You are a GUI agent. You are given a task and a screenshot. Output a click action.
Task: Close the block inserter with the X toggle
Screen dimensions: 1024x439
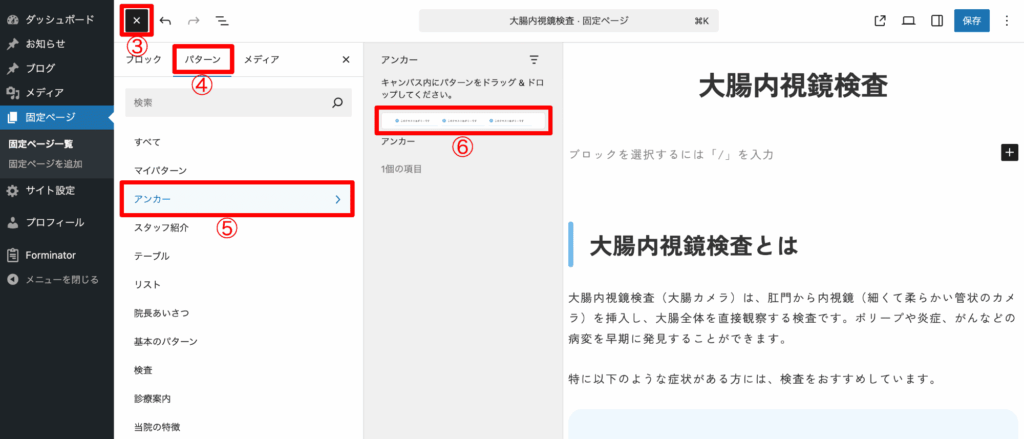pos(136,20)
